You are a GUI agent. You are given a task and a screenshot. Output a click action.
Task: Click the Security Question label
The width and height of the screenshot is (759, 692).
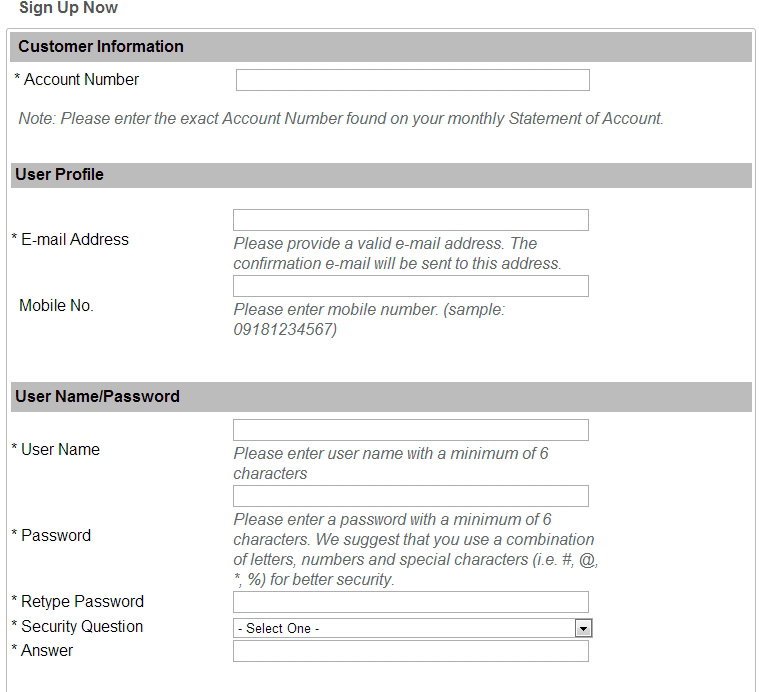[82, 627]
